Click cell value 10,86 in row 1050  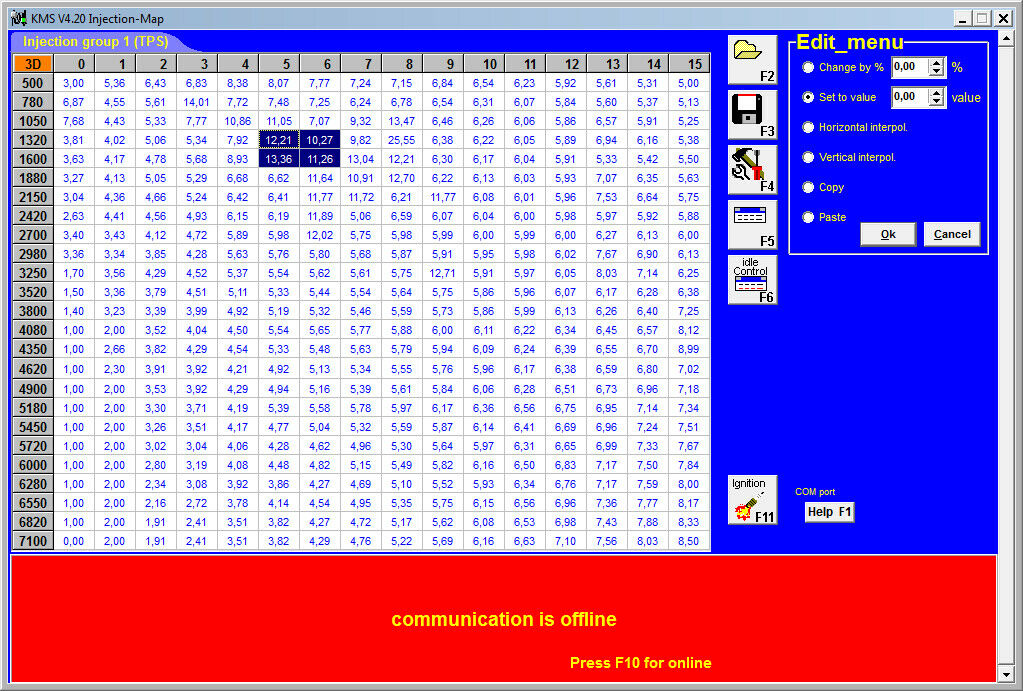click(x=238, y=121)
